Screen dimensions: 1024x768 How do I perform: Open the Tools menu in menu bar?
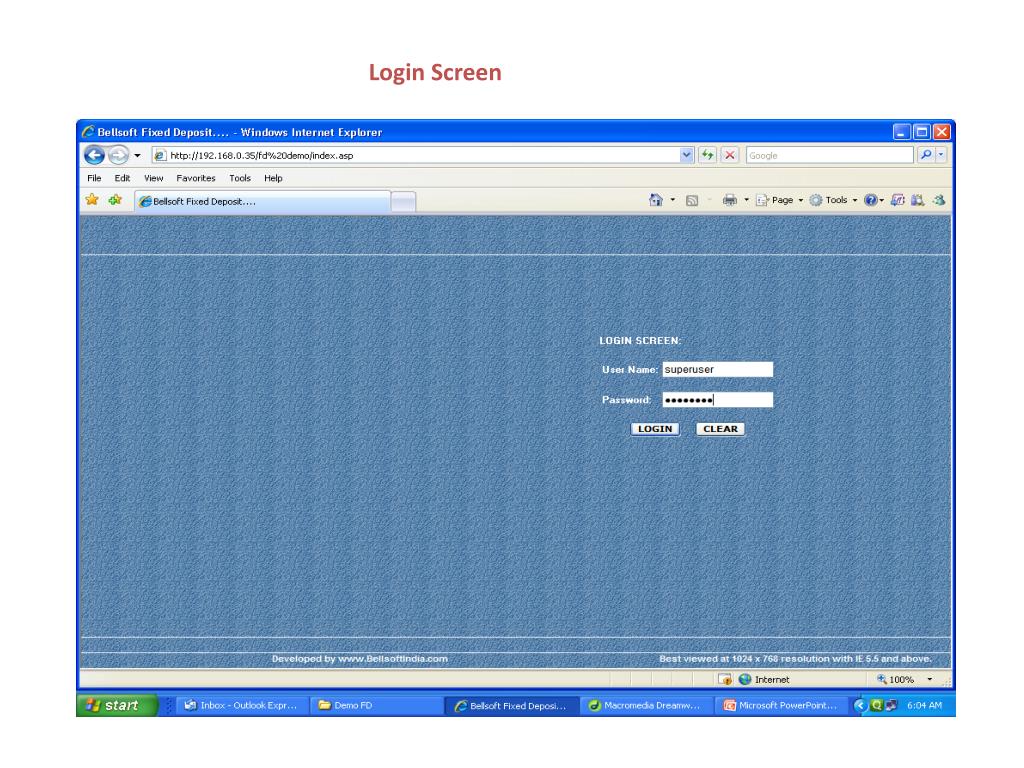[x=240, y=178]
